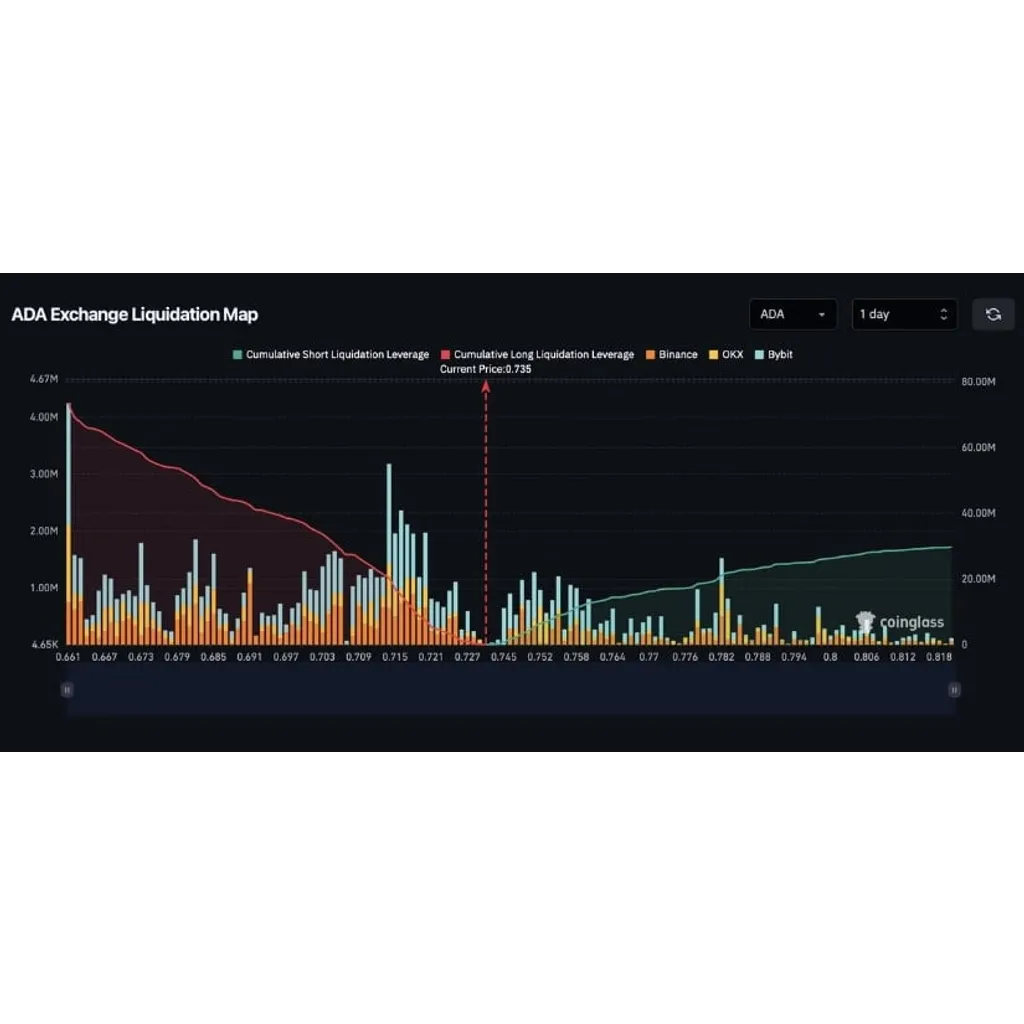Click the right range slider handle
The height and width of the screenshot is (1024, 1024).
point(954,690)
